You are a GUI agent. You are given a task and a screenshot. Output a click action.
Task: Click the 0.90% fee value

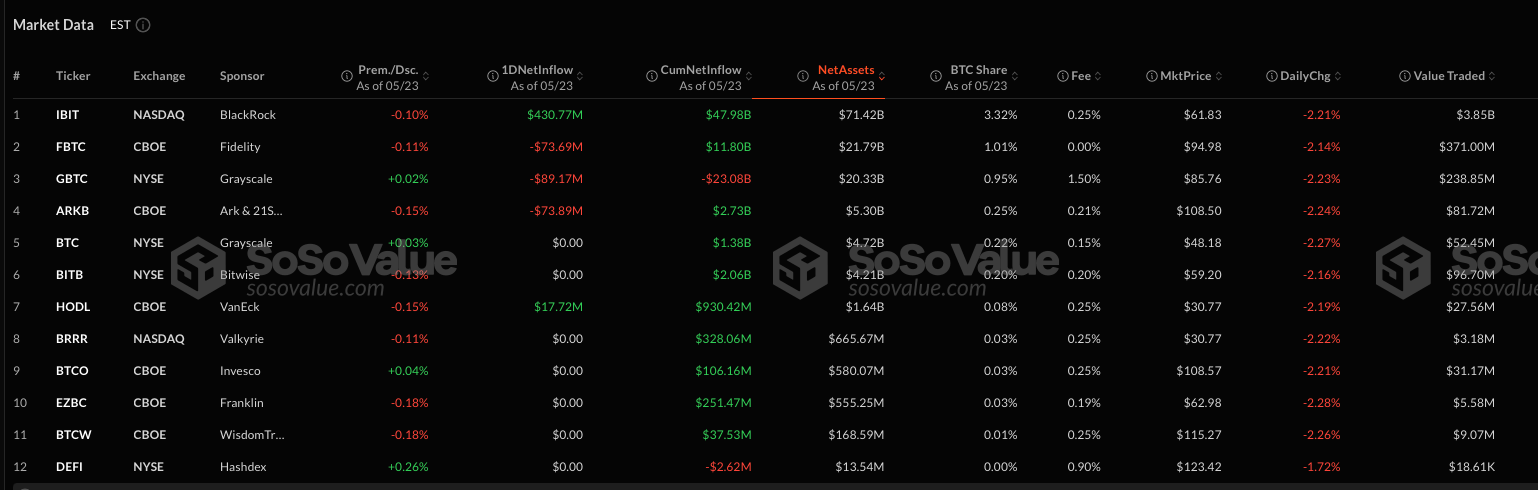point(1084,467)
